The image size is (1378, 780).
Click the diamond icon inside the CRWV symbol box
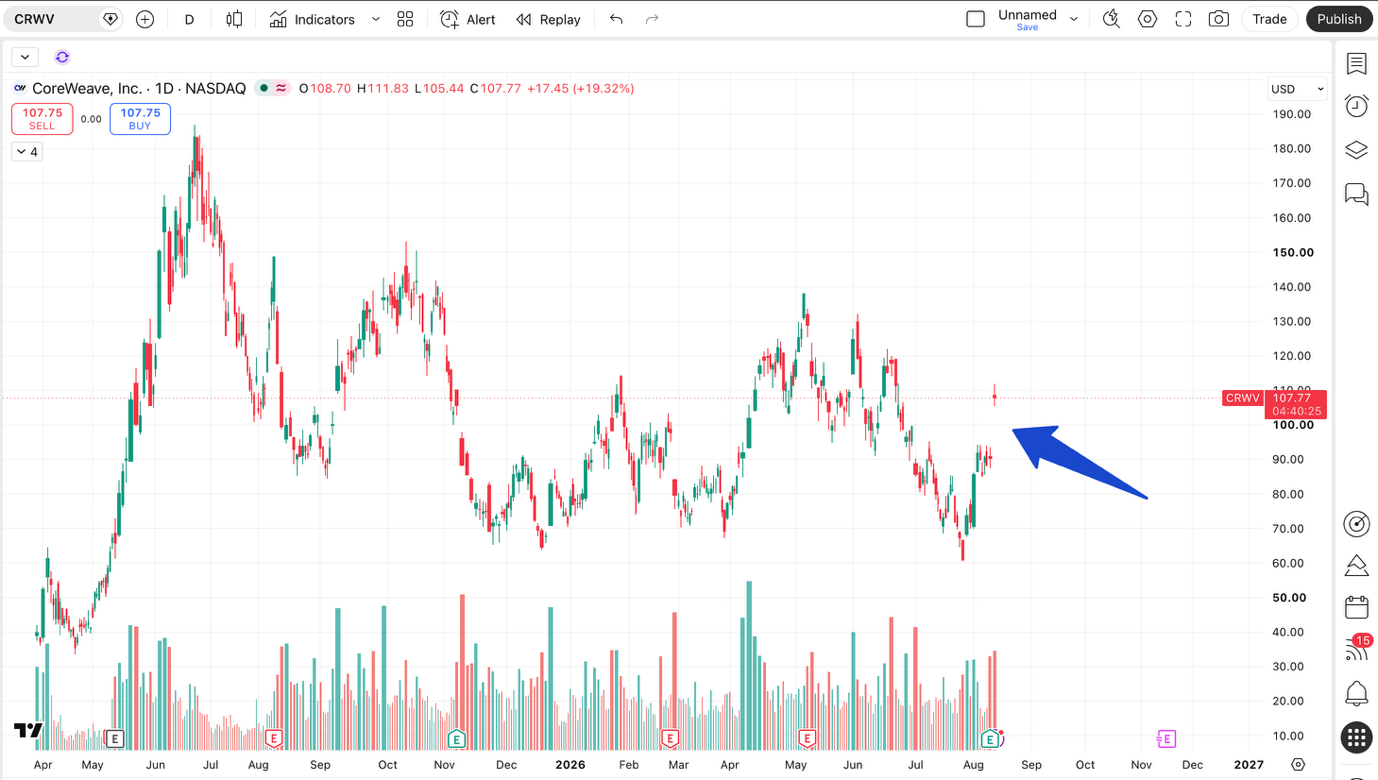[x=111, y=19]
